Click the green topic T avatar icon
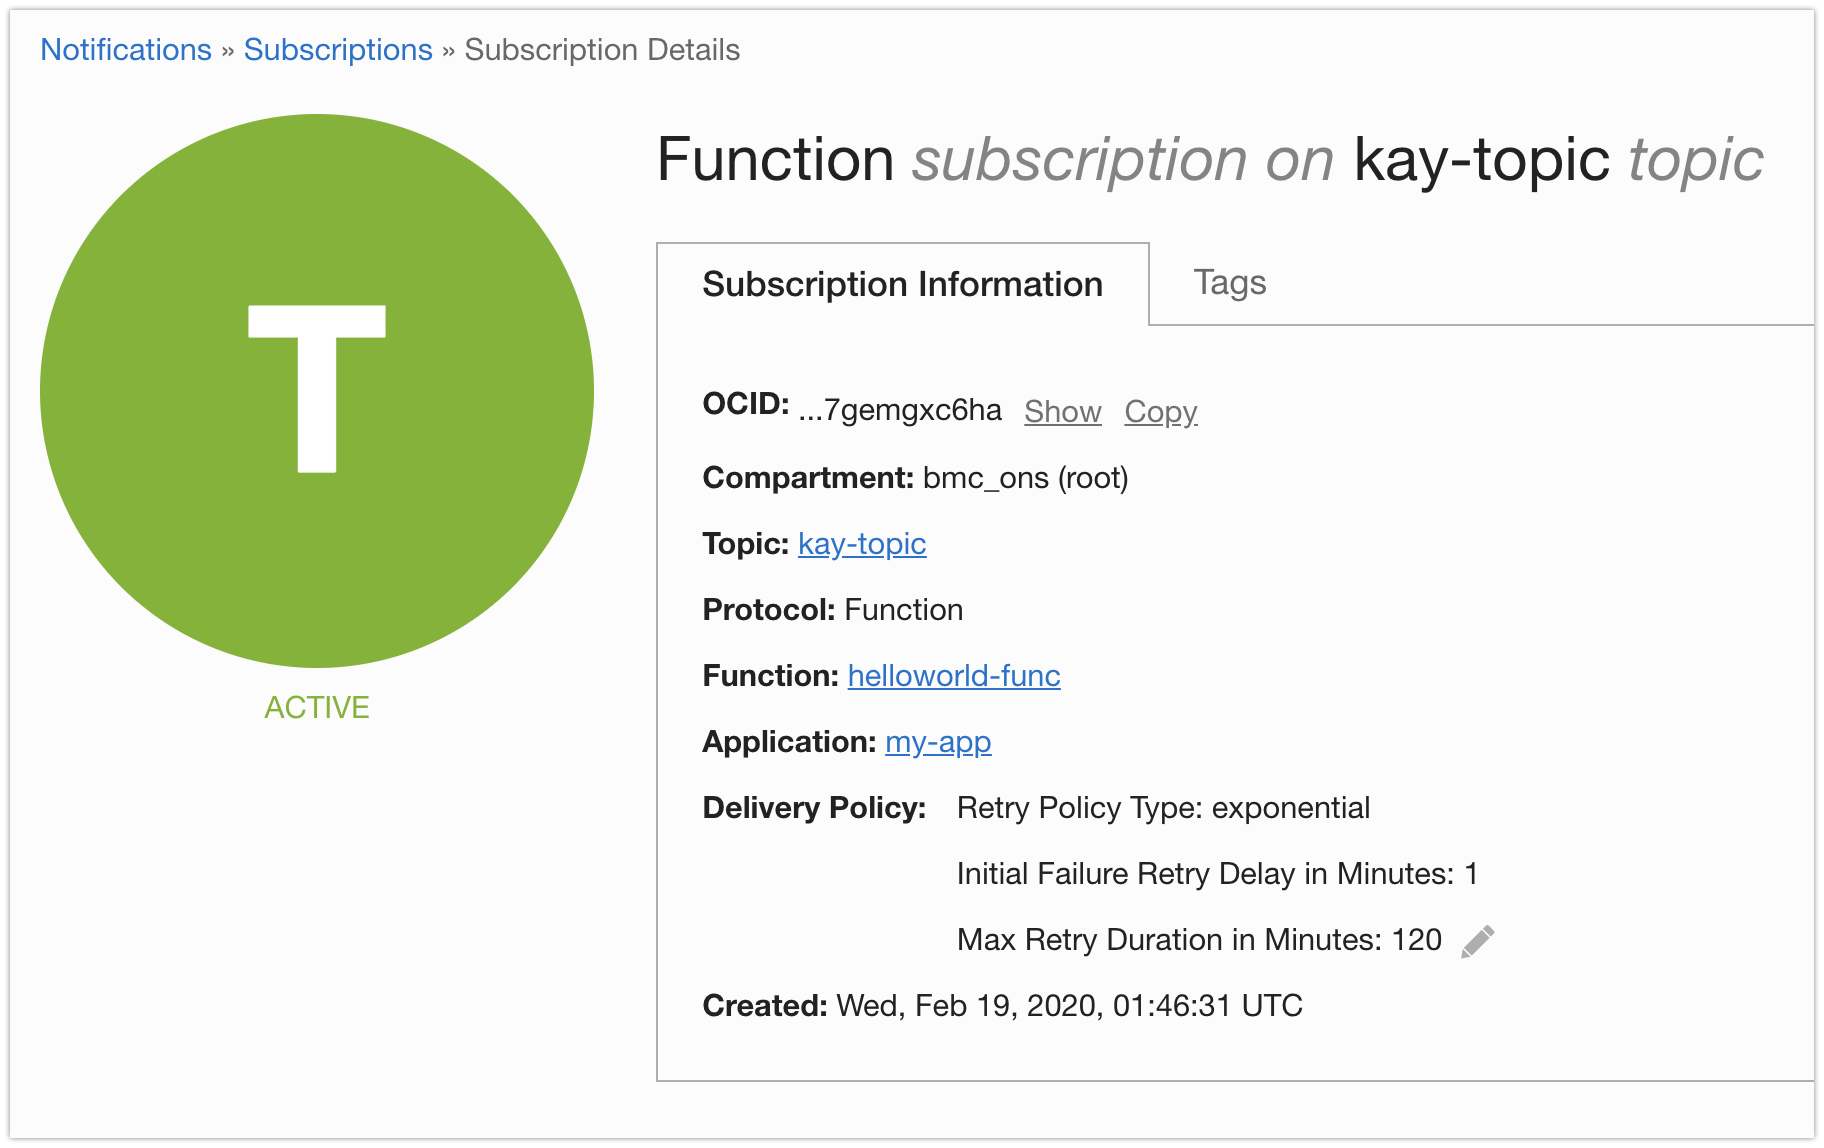 pyautogui.click(x=317, y=391)
